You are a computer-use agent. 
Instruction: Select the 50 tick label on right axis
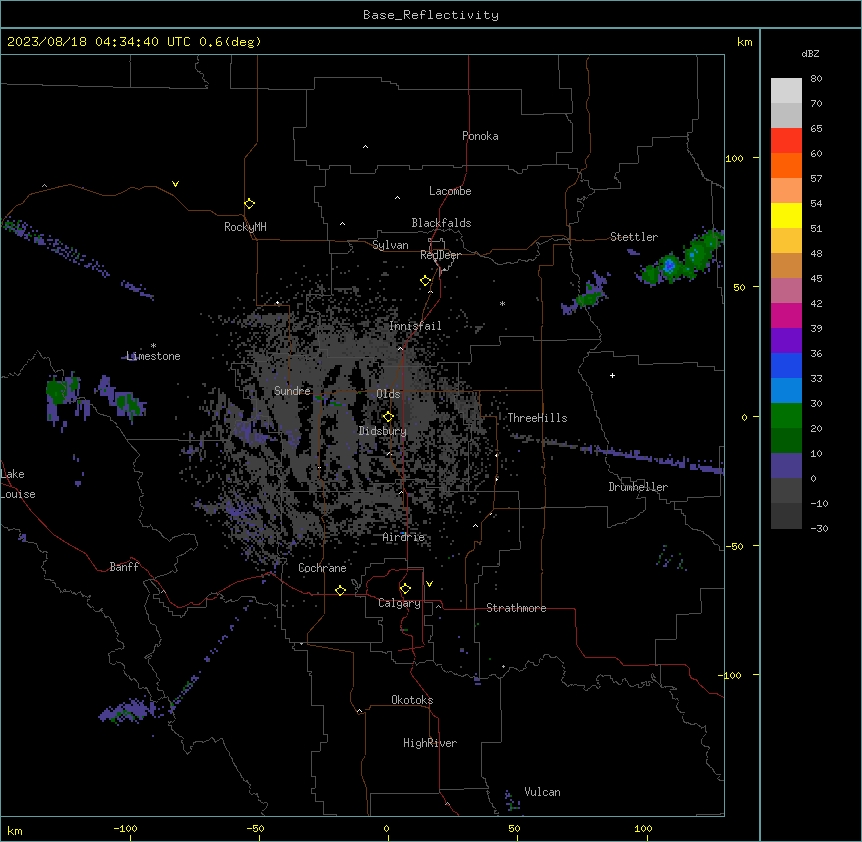(739, 287)
